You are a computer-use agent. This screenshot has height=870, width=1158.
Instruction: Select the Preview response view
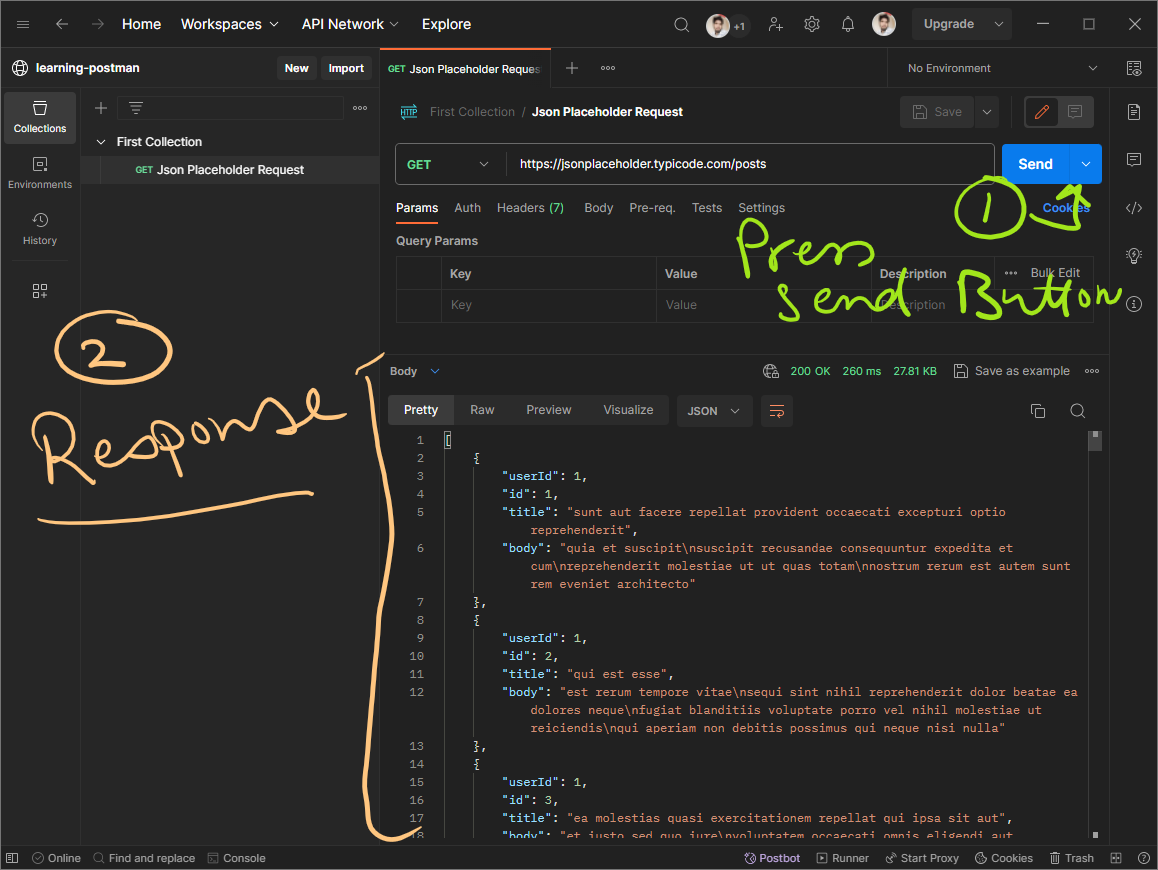[549, 411]
